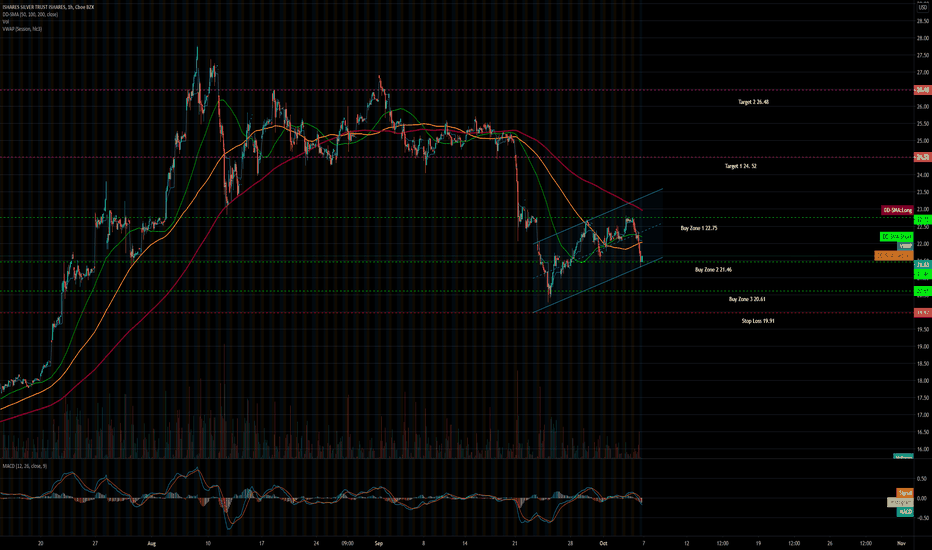The image size is (932, 550).
Task: Click the 'Buy Zone 3 20.61' annotation
Action: tap(747, 299)
